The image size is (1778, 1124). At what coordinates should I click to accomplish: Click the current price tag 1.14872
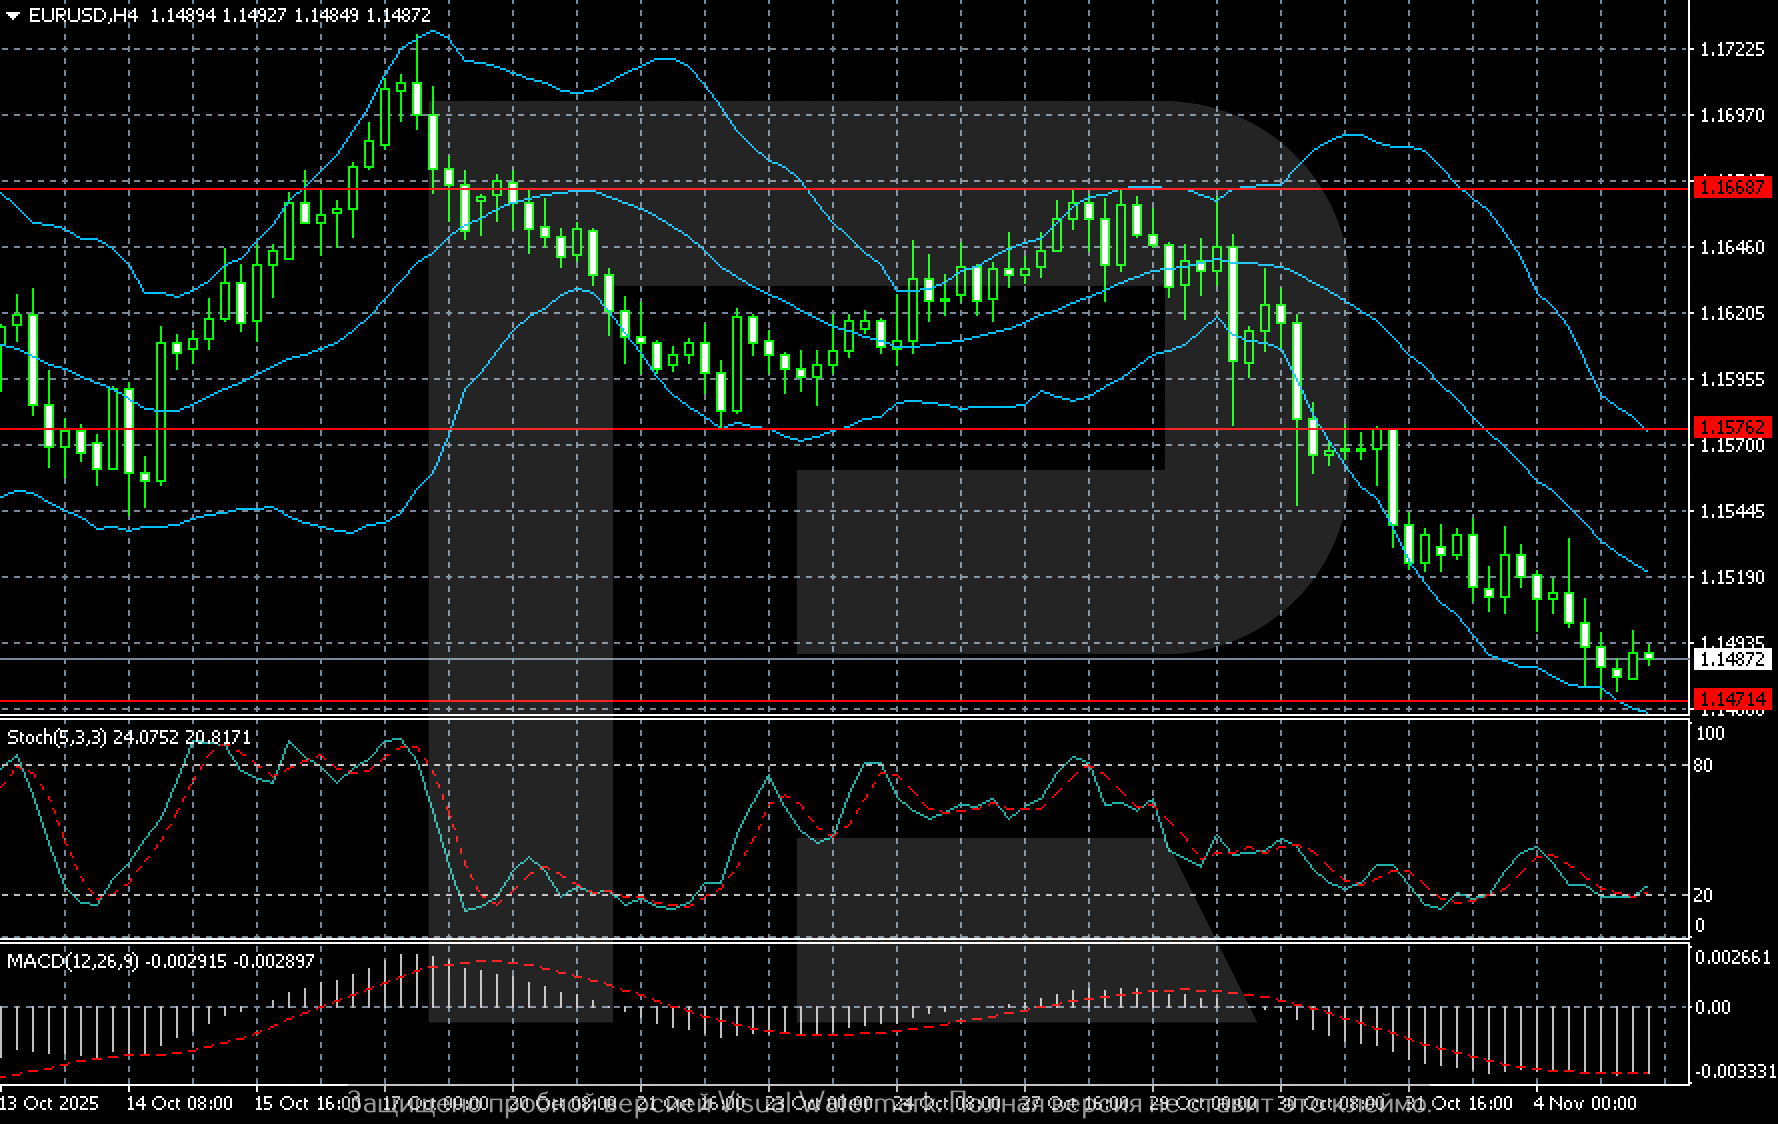point(1737,658)
